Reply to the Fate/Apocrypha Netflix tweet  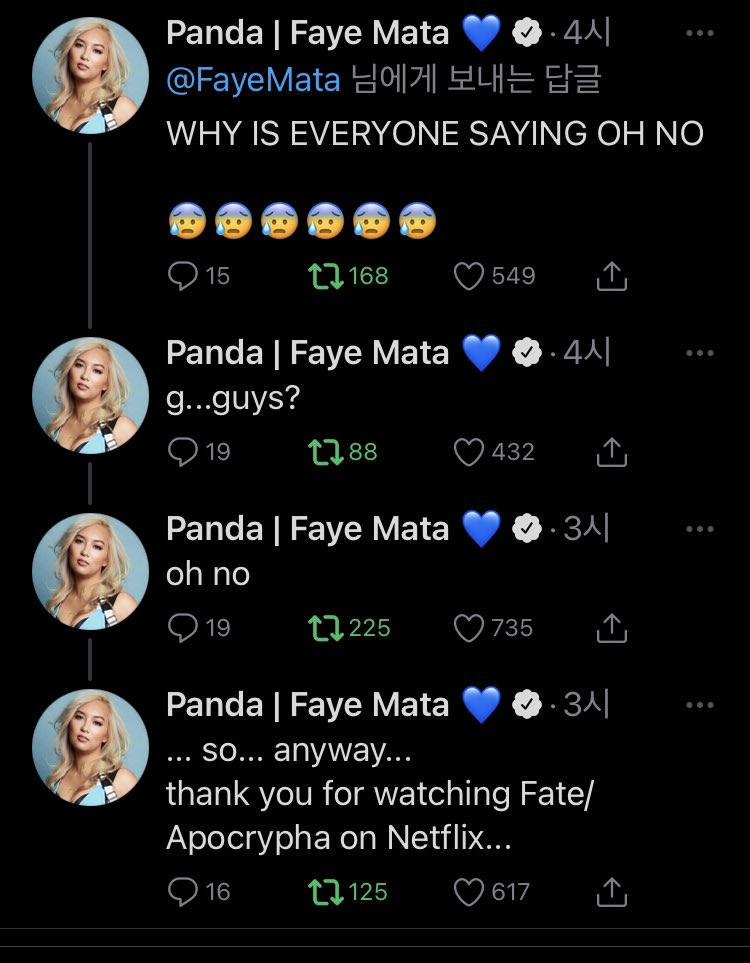pos(184,892)
